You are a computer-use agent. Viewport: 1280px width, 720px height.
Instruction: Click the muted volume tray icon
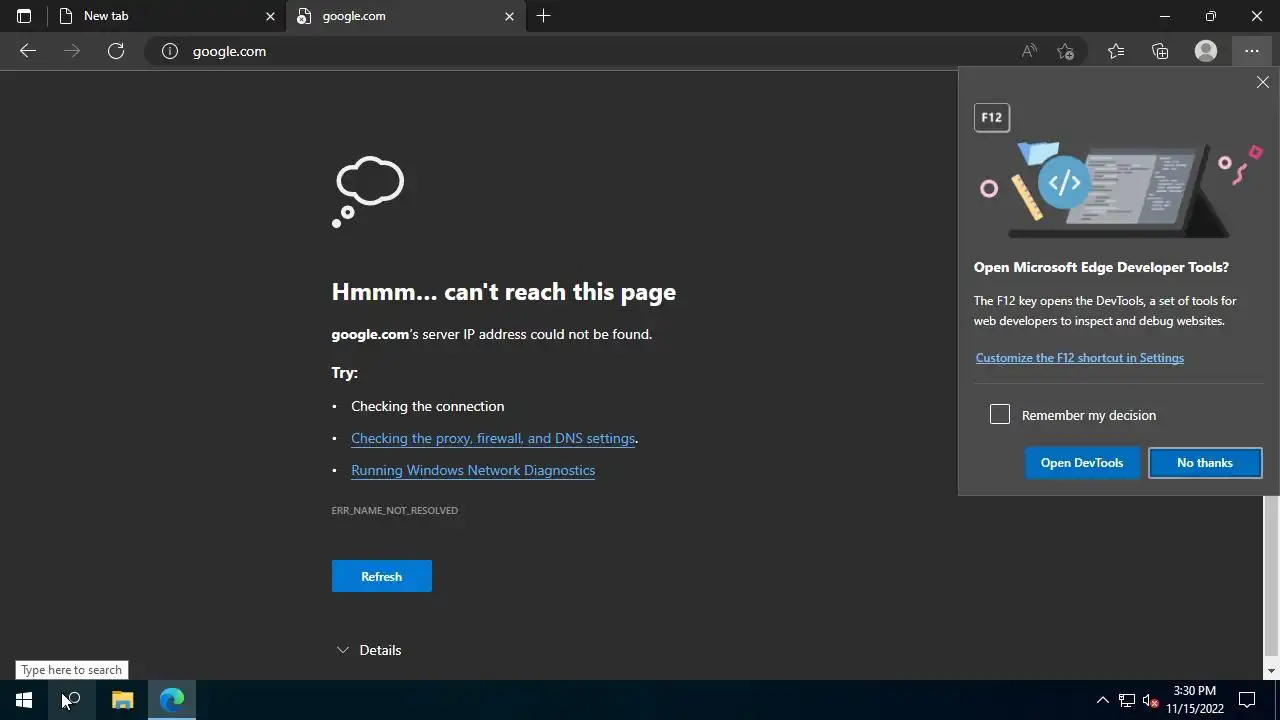click(x=1151, y=700)
